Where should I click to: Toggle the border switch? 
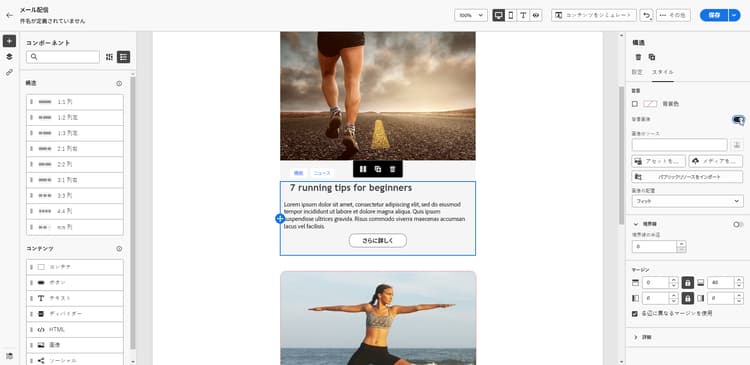tap(738, 224)
